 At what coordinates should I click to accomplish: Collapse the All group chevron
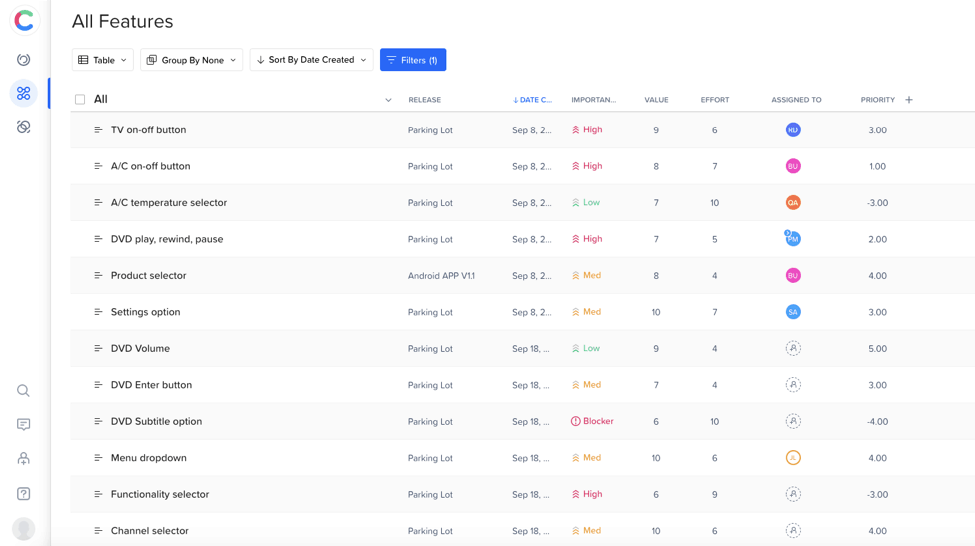coord(388,100)
